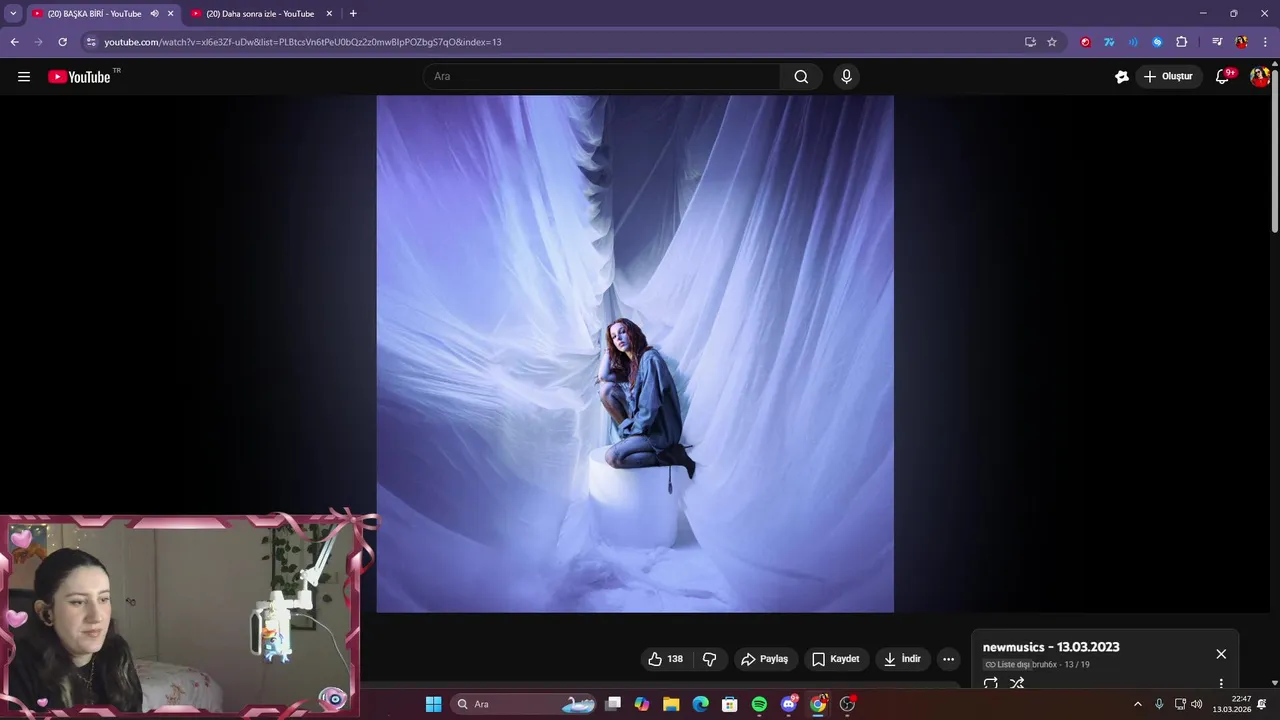Open Chrome three-dot menu
This screenshot has height=720, width=1280.
(1265, 42)
